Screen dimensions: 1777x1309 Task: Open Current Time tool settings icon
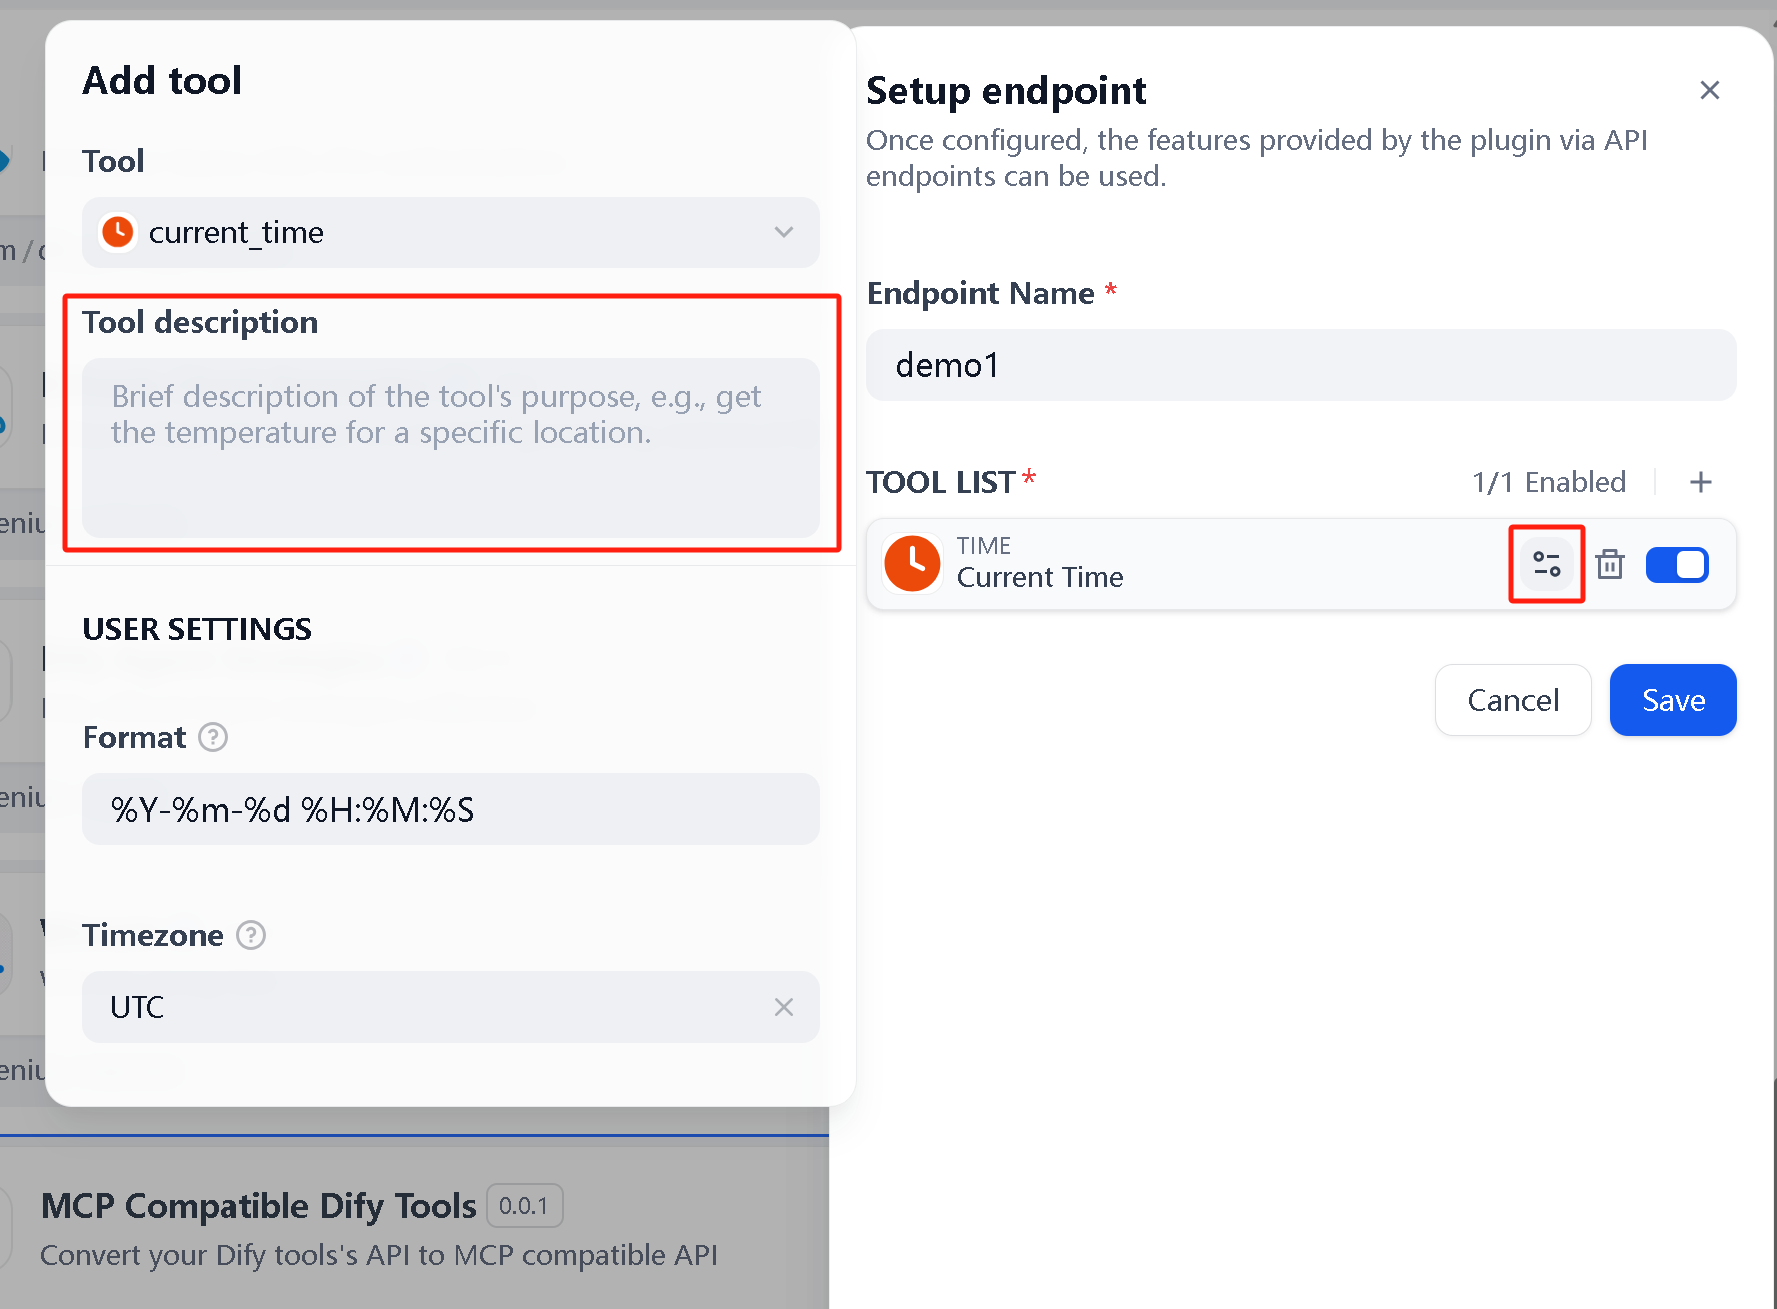pyautogui.click(x=1546, y=564)
